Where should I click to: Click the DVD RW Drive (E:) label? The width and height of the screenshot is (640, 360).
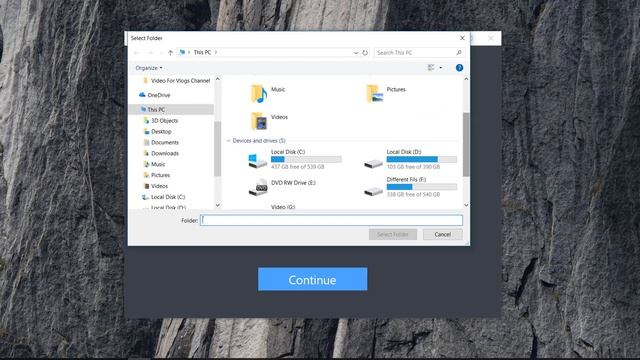[293, 183]
